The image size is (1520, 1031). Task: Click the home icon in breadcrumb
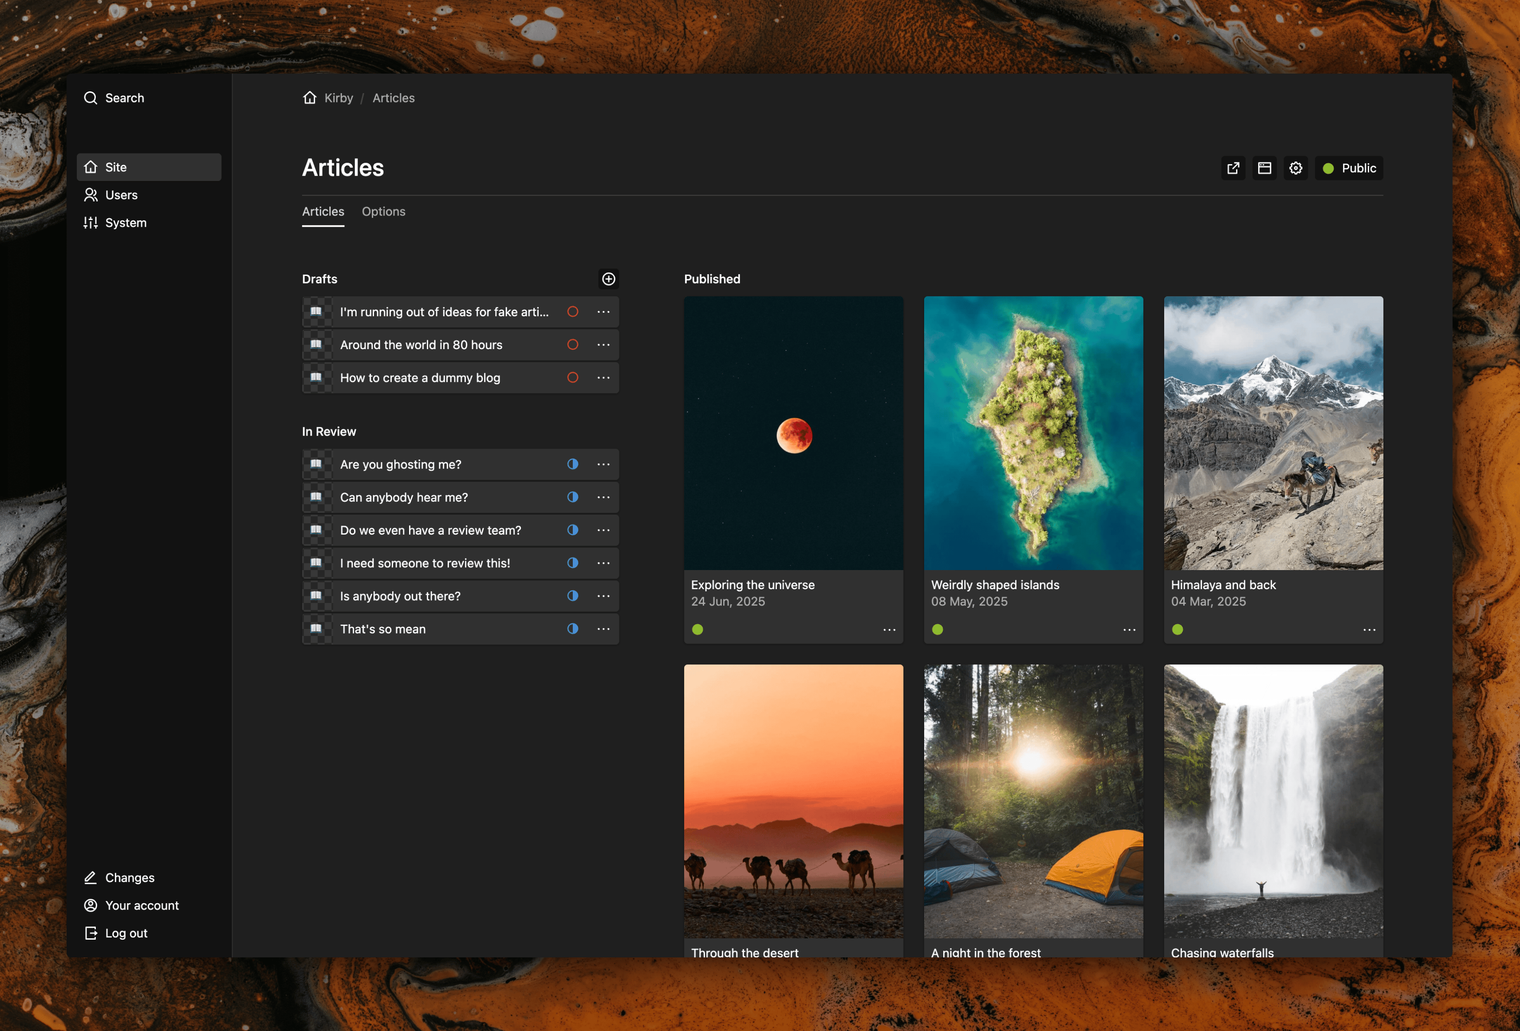coord(310,98)
